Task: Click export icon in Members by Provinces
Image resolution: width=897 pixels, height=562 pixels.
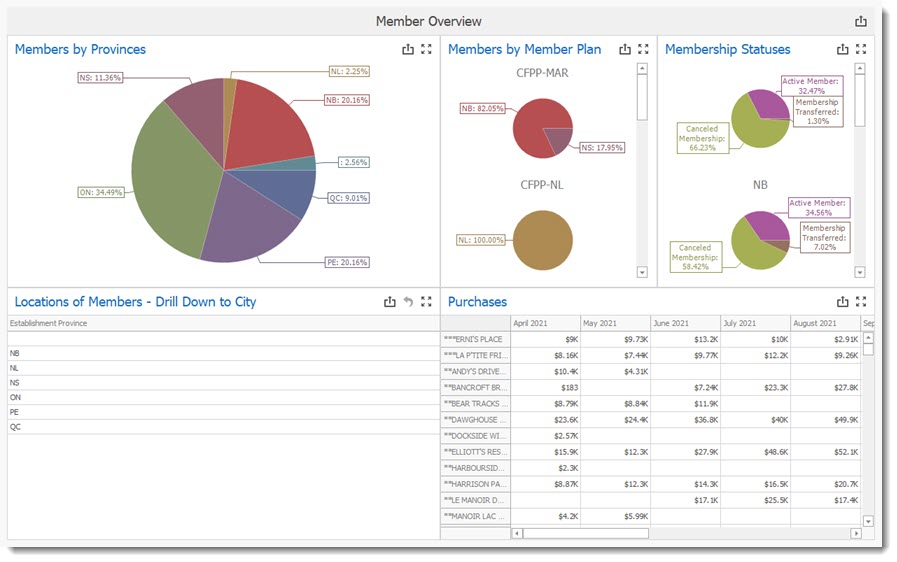Action: pos(407,49)
